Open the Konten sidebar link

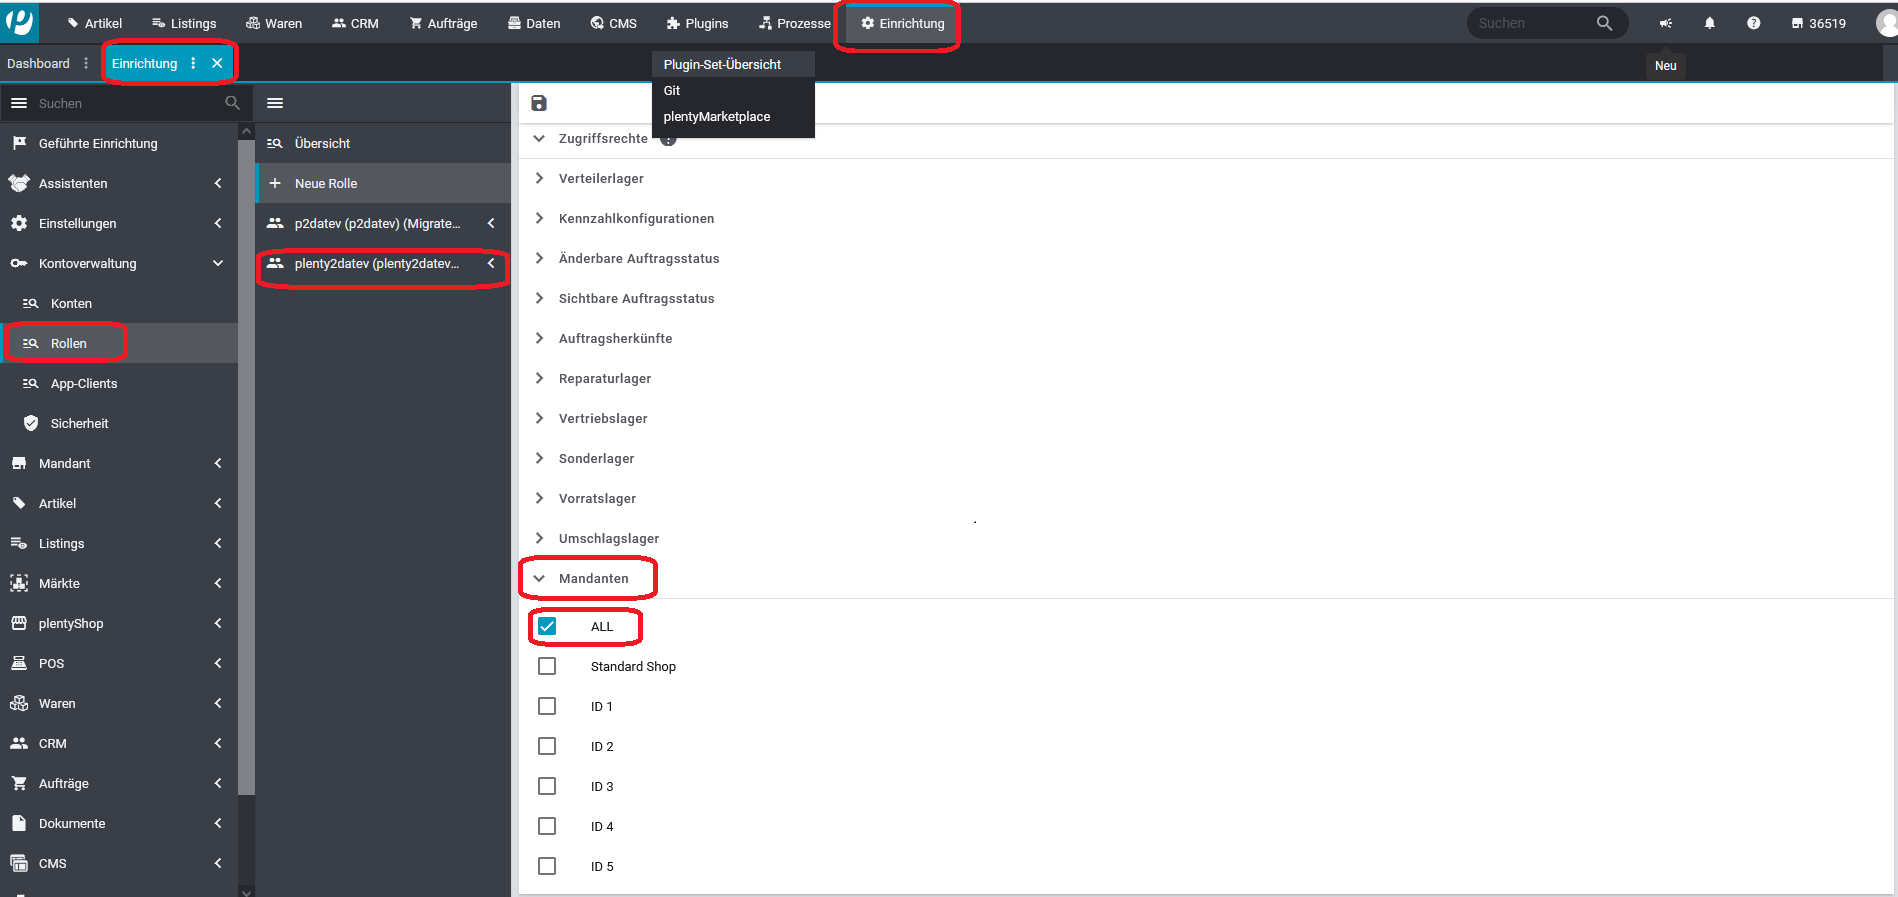pos(71,303)
